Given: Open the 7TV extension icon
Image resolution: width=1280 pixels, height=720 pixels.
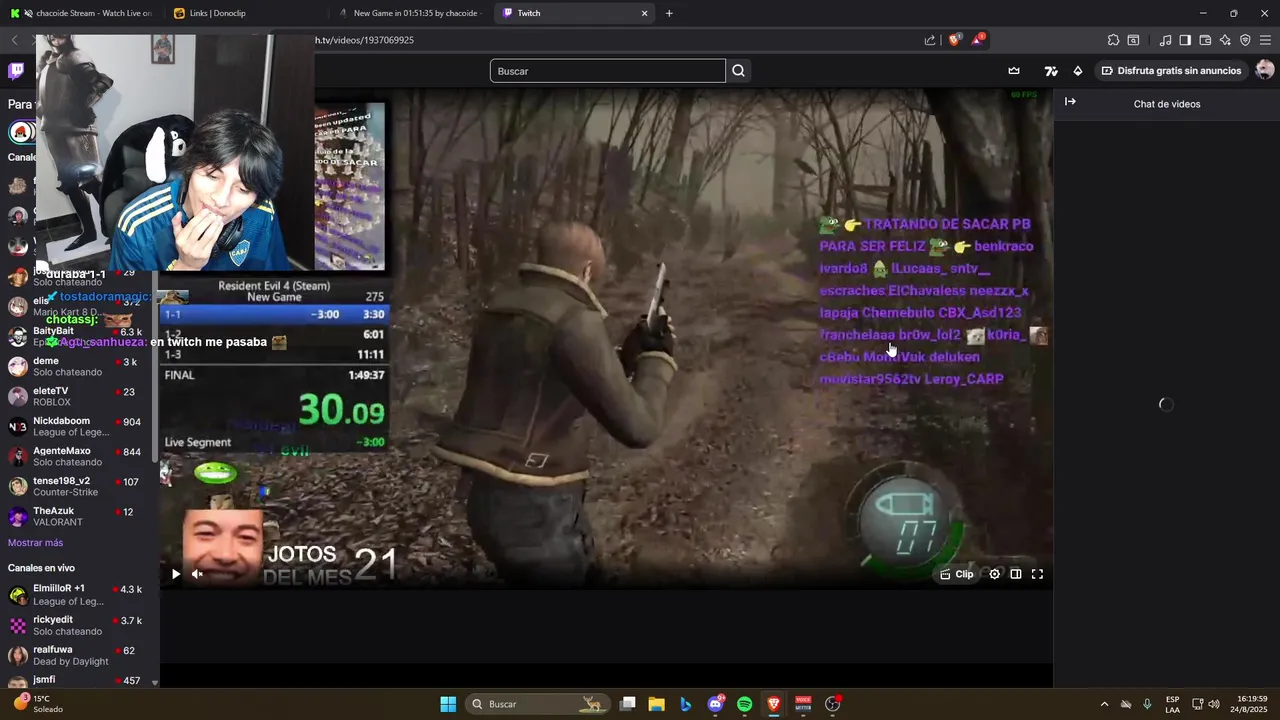Looking at the screenshot, I should click(x=1051, y=71).
